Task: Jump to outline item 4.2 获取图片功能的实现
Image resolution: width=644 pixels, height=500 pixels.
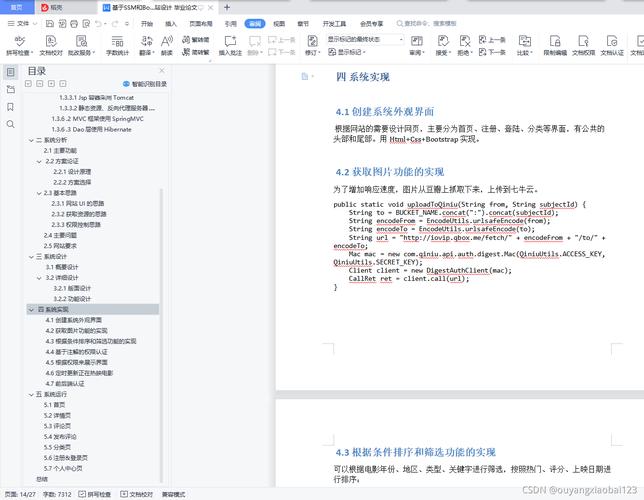Action: 76,331
